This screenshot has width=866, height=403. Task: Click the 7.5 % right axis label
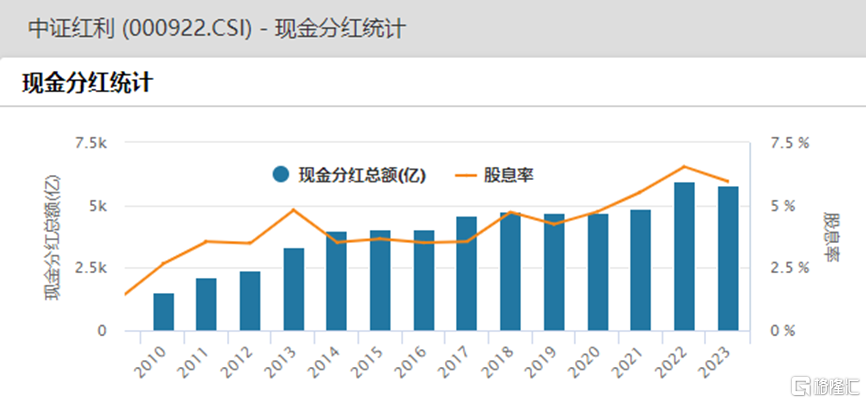[789, 143]
